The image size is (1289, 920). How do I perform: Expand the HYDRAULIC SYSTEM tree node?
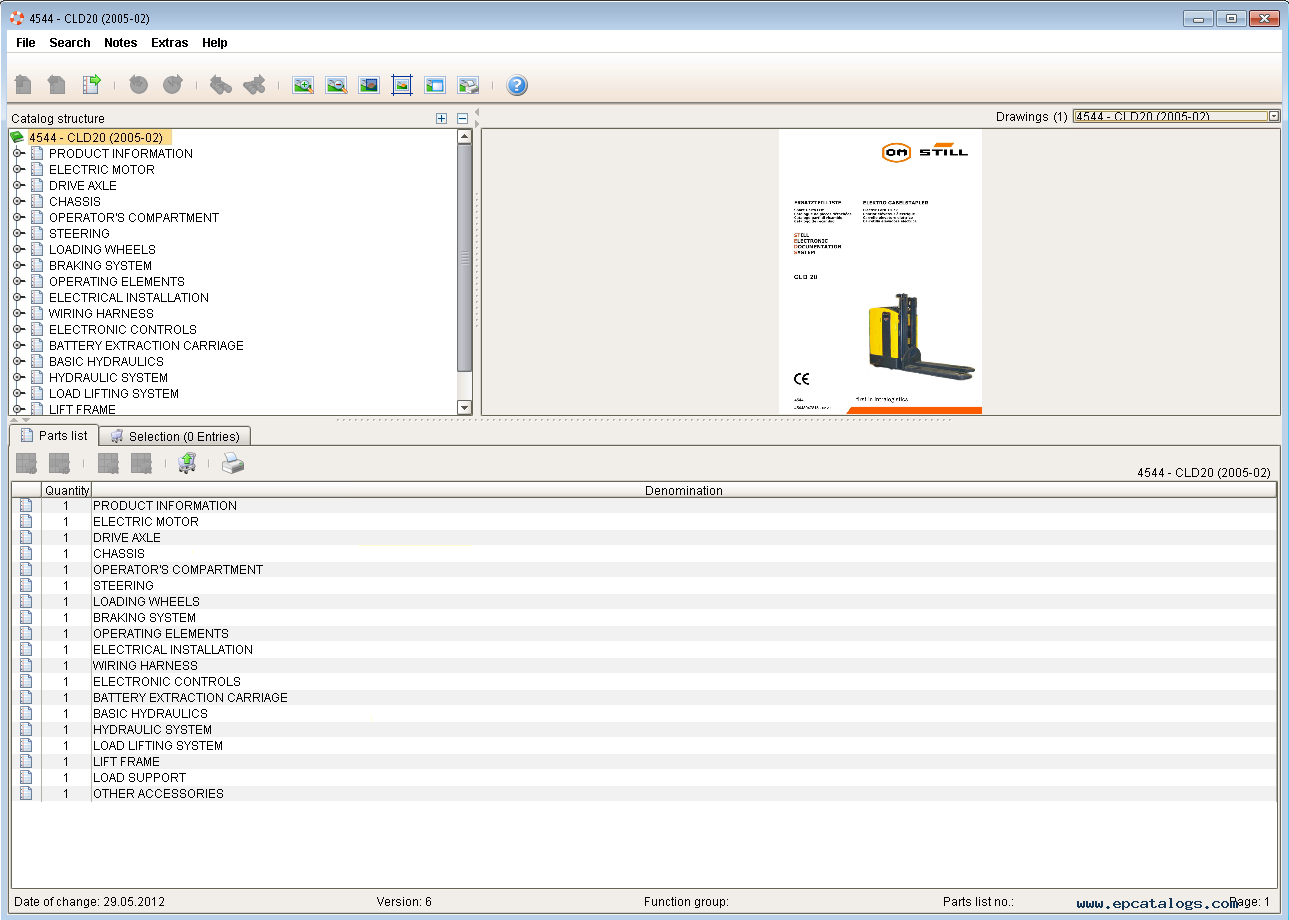coord(18,378)
